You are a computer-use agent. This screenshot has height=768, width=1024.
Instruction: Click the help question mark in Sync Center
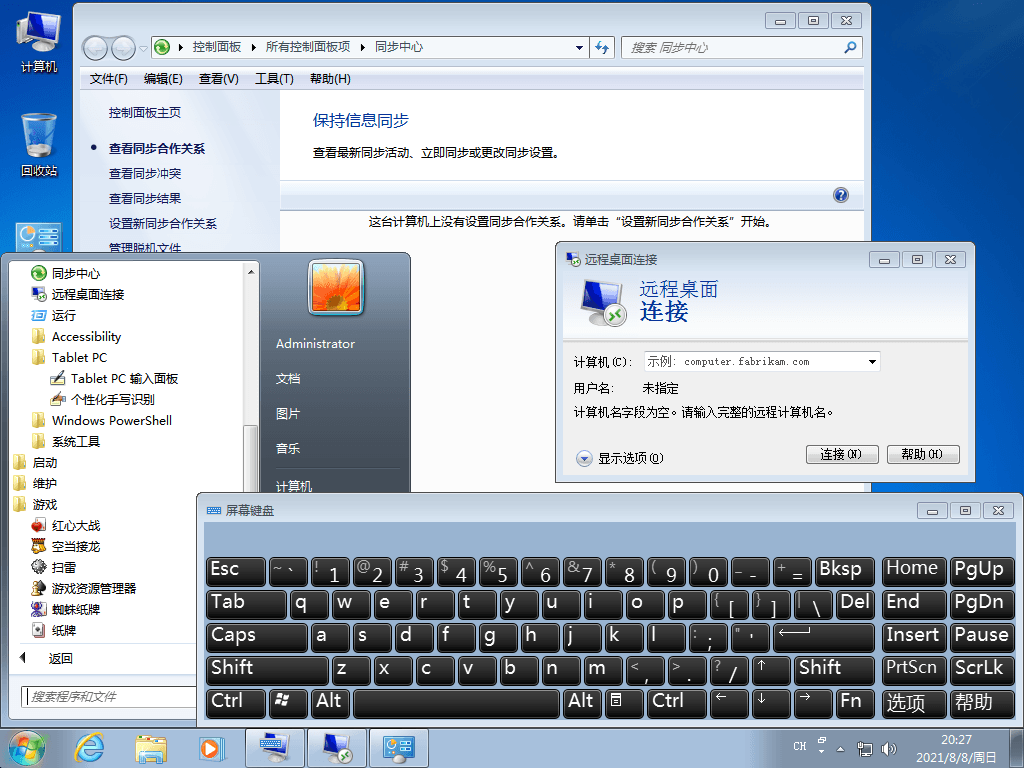[840, 195]
